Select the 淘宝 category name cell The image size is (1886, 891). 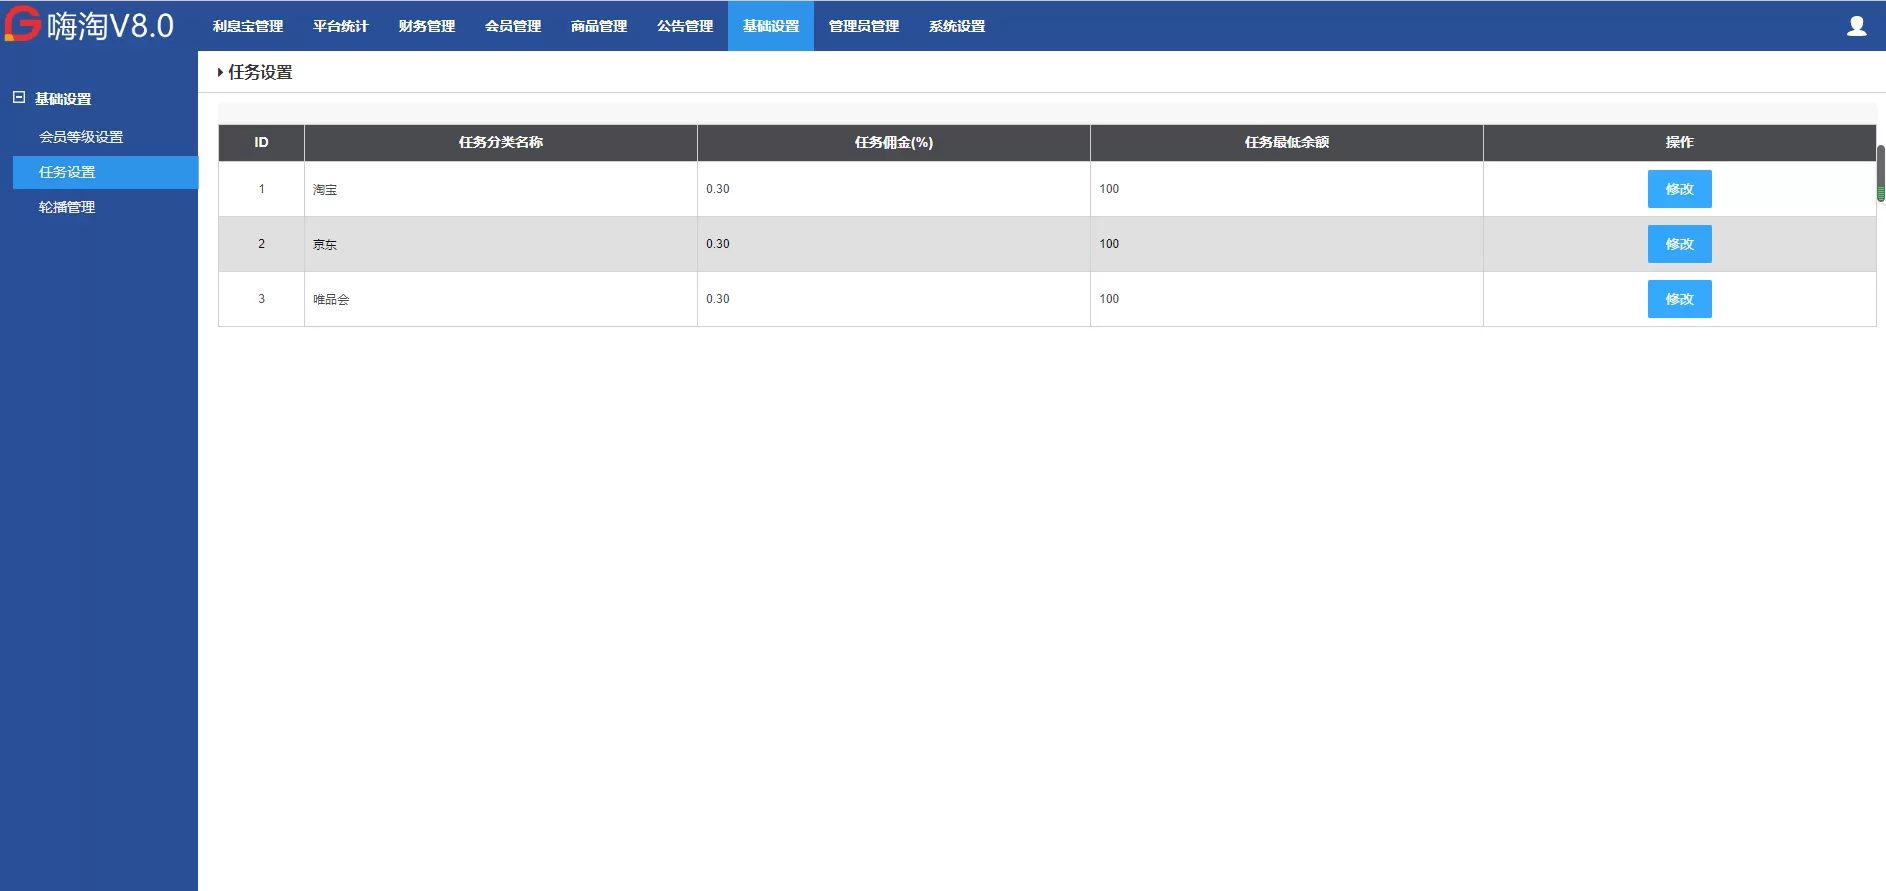click(501, 189)
